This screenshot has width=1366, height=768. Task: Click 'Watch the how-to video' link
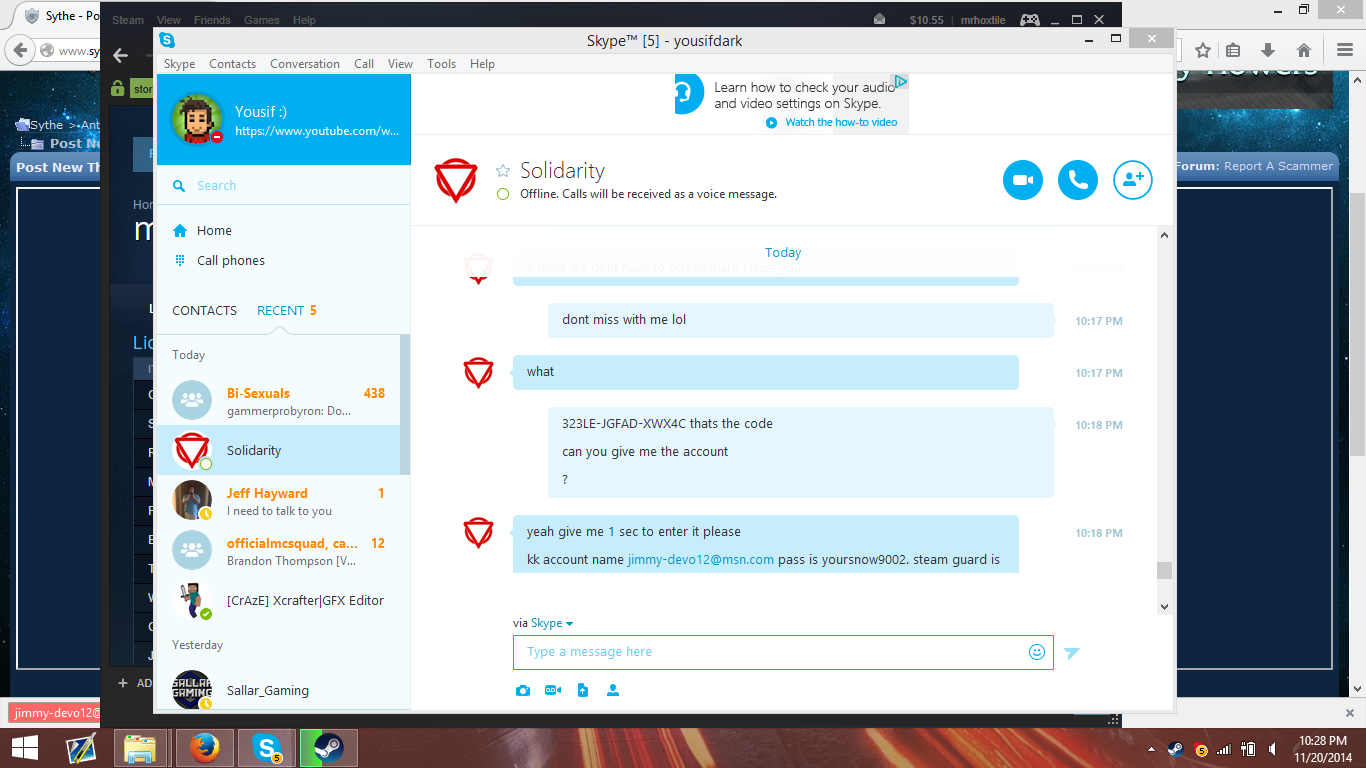841,123
